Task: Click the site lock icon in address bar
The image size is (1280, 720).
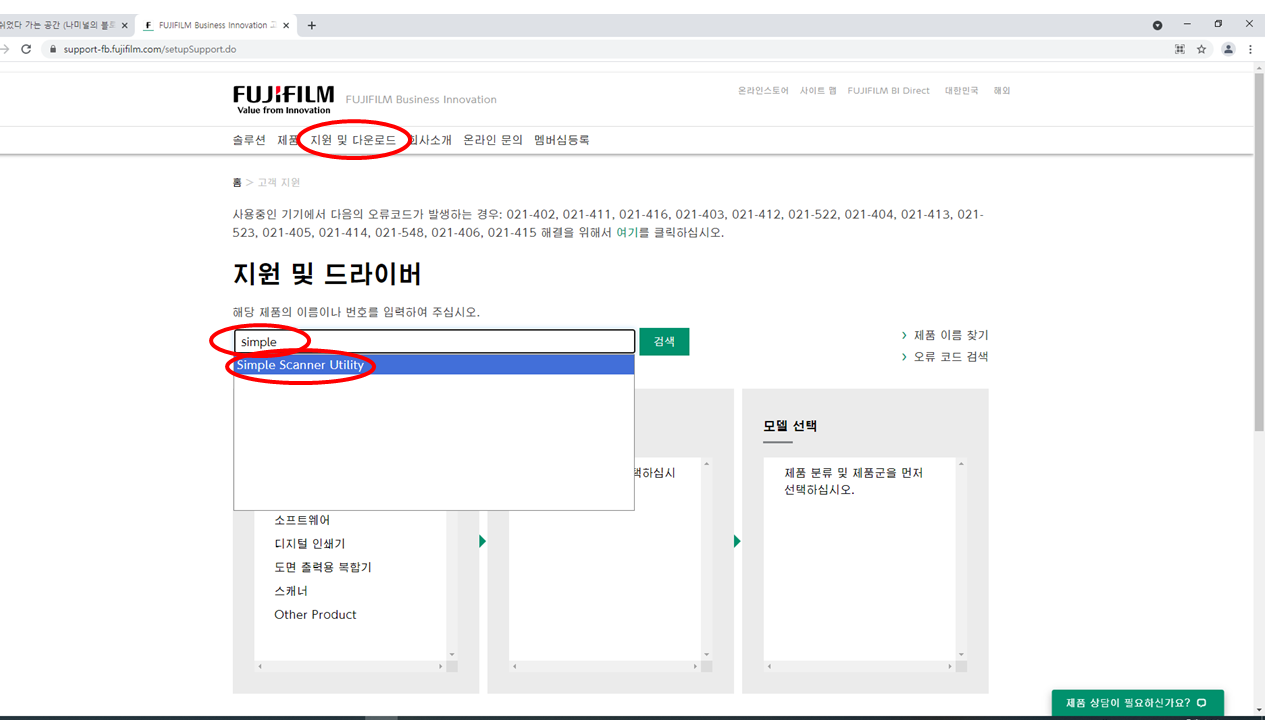Action: [x=54, y=49]
